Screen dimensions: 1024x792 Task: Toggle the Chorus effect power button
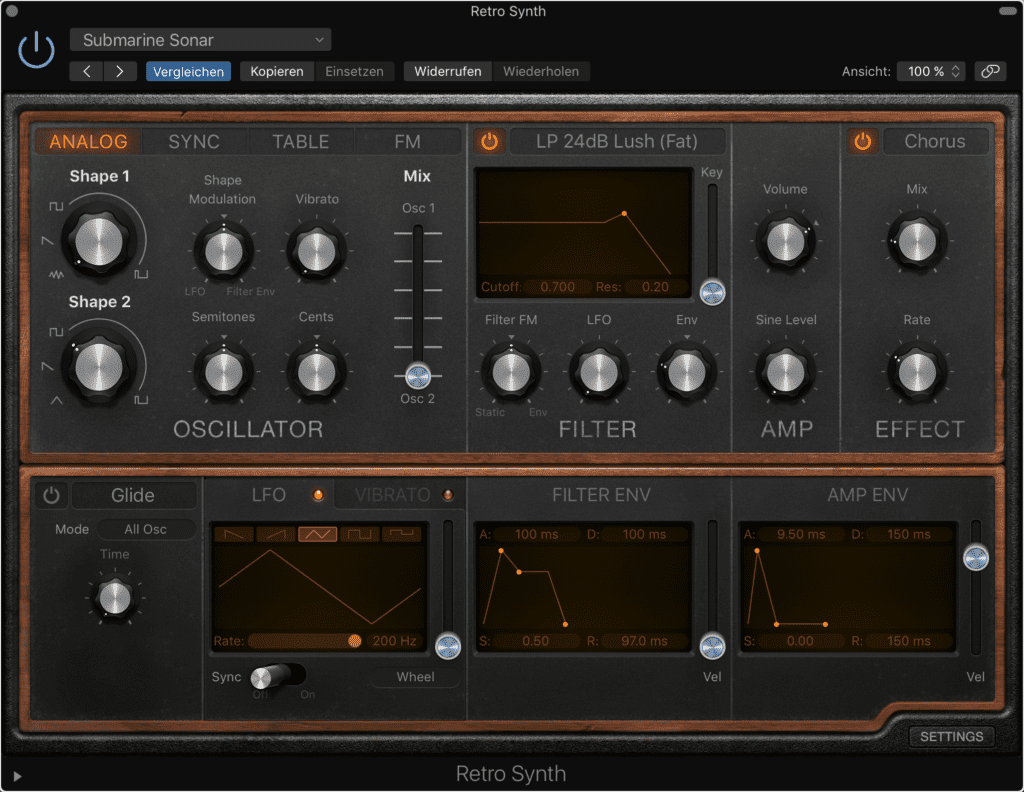pos(861,141)
